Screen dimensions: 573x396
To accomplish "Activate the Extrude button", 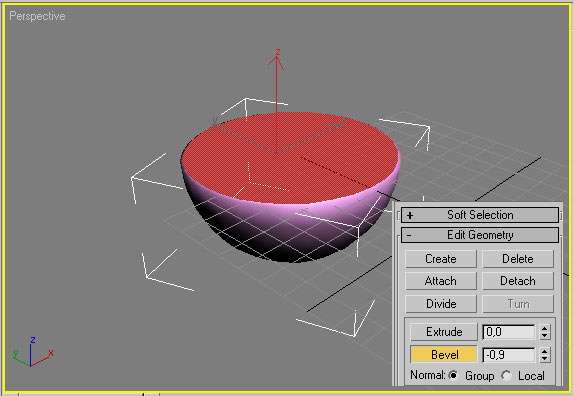I will tap(444, 332).
